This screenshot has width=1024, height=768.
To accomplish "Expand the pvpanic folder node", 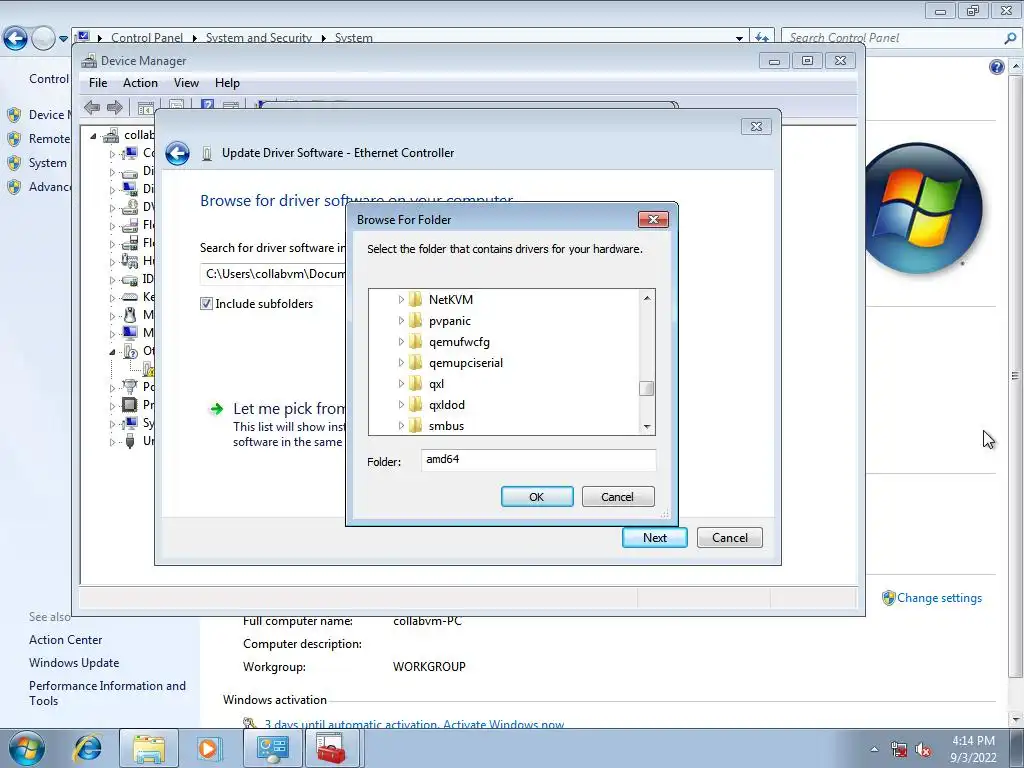I will tap(401, 321).
